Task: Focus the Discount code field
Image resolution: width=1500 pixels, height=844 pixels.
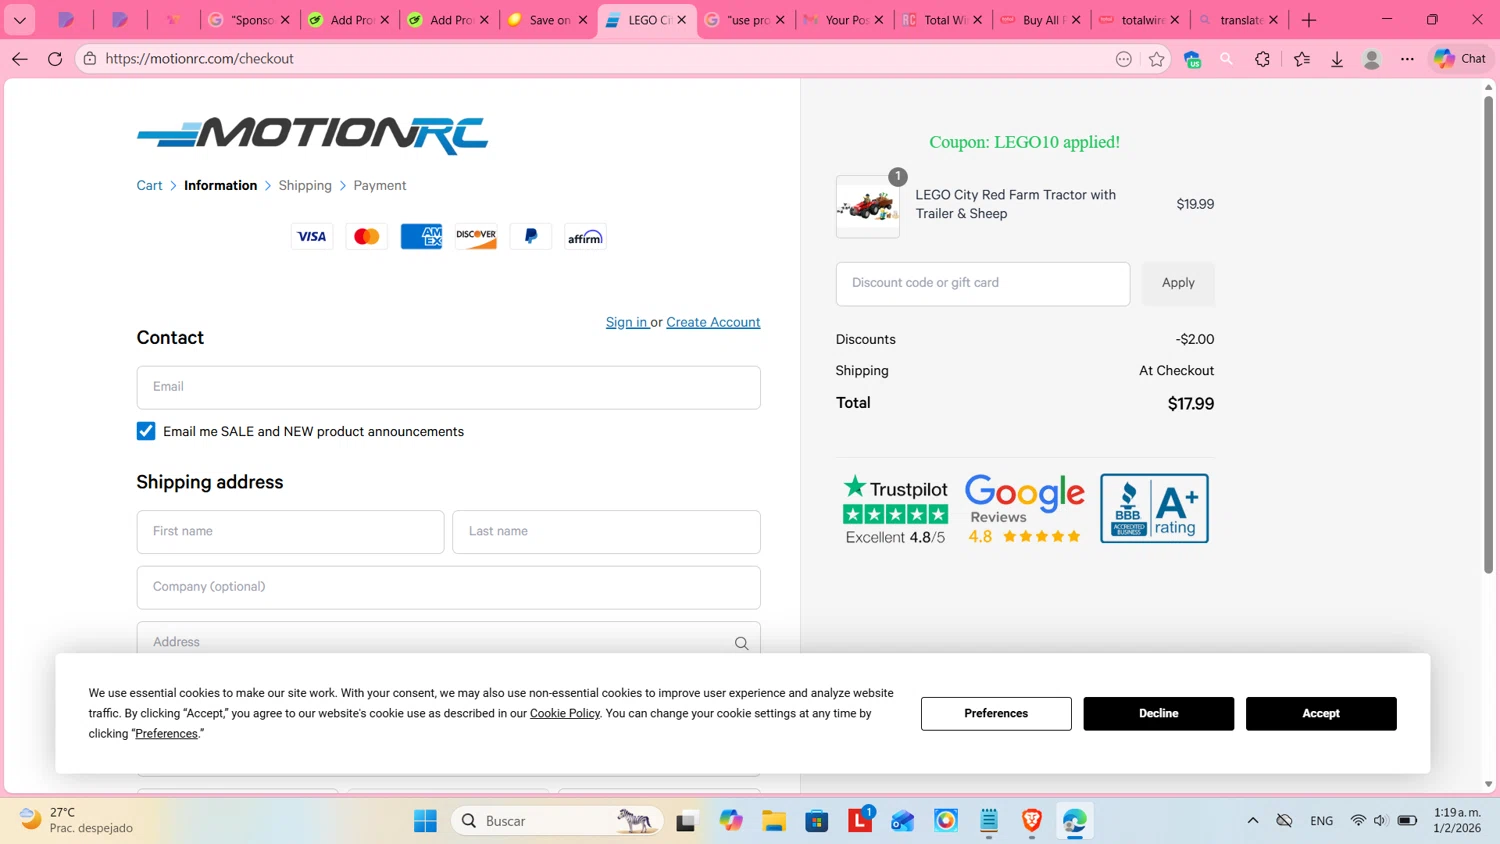Action: (983, 284)
